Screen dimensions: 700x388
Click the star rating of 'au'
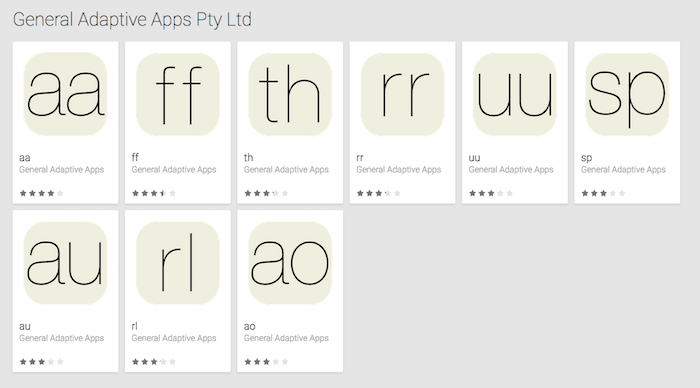[x=42, y=362]
